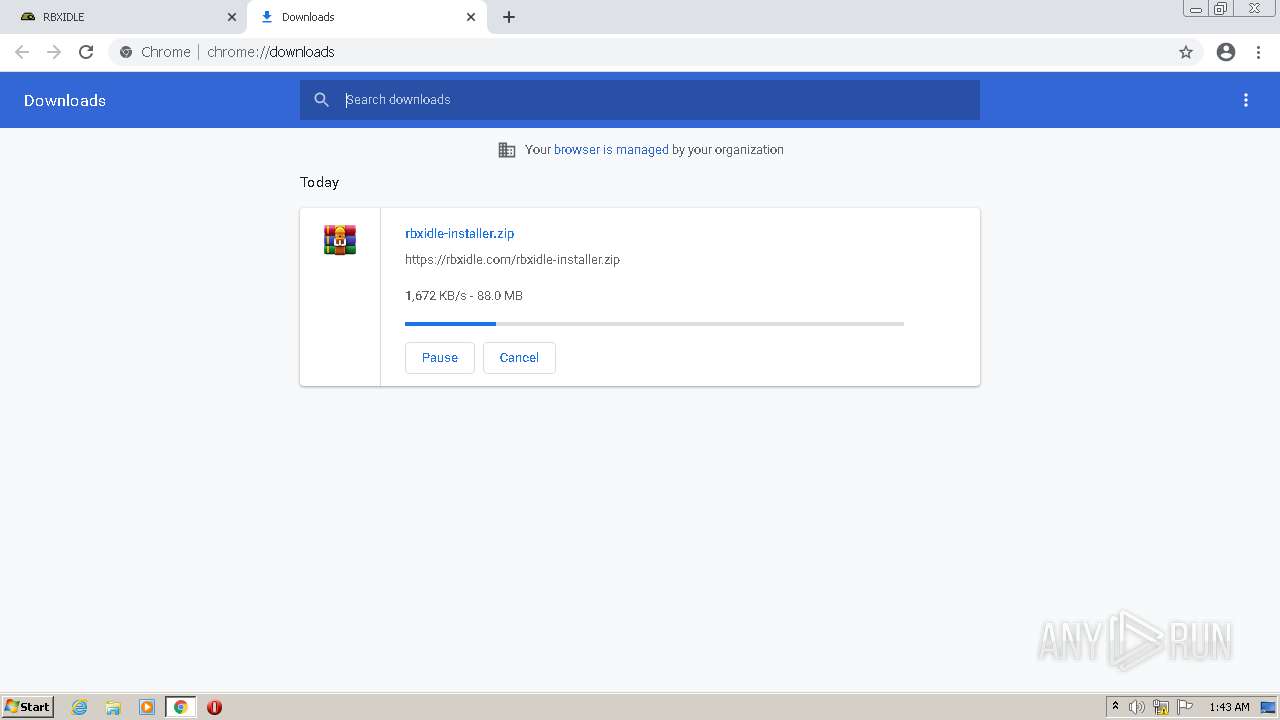Click the managed organization building icon

click(507, 150)
